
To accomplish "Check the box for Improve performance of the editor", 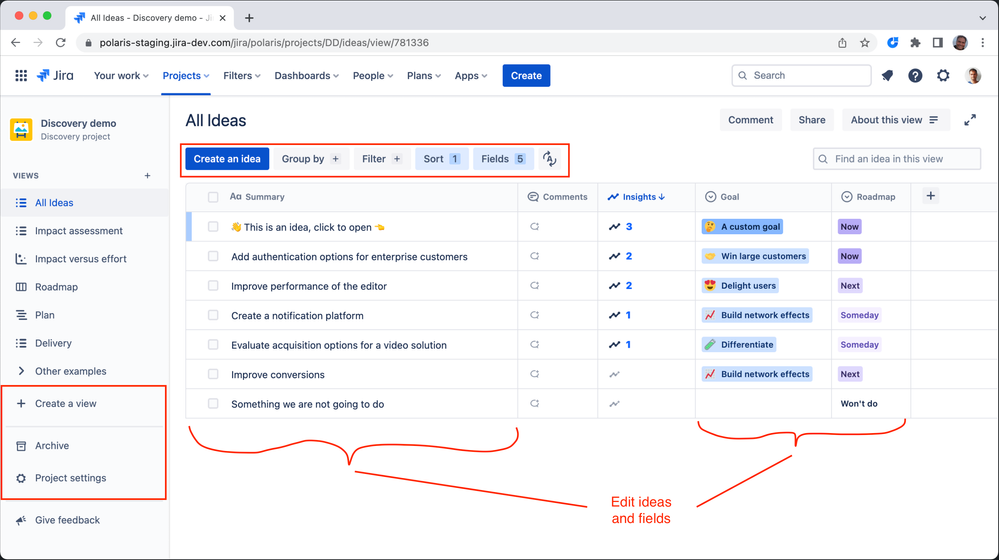I will [213, 285].
